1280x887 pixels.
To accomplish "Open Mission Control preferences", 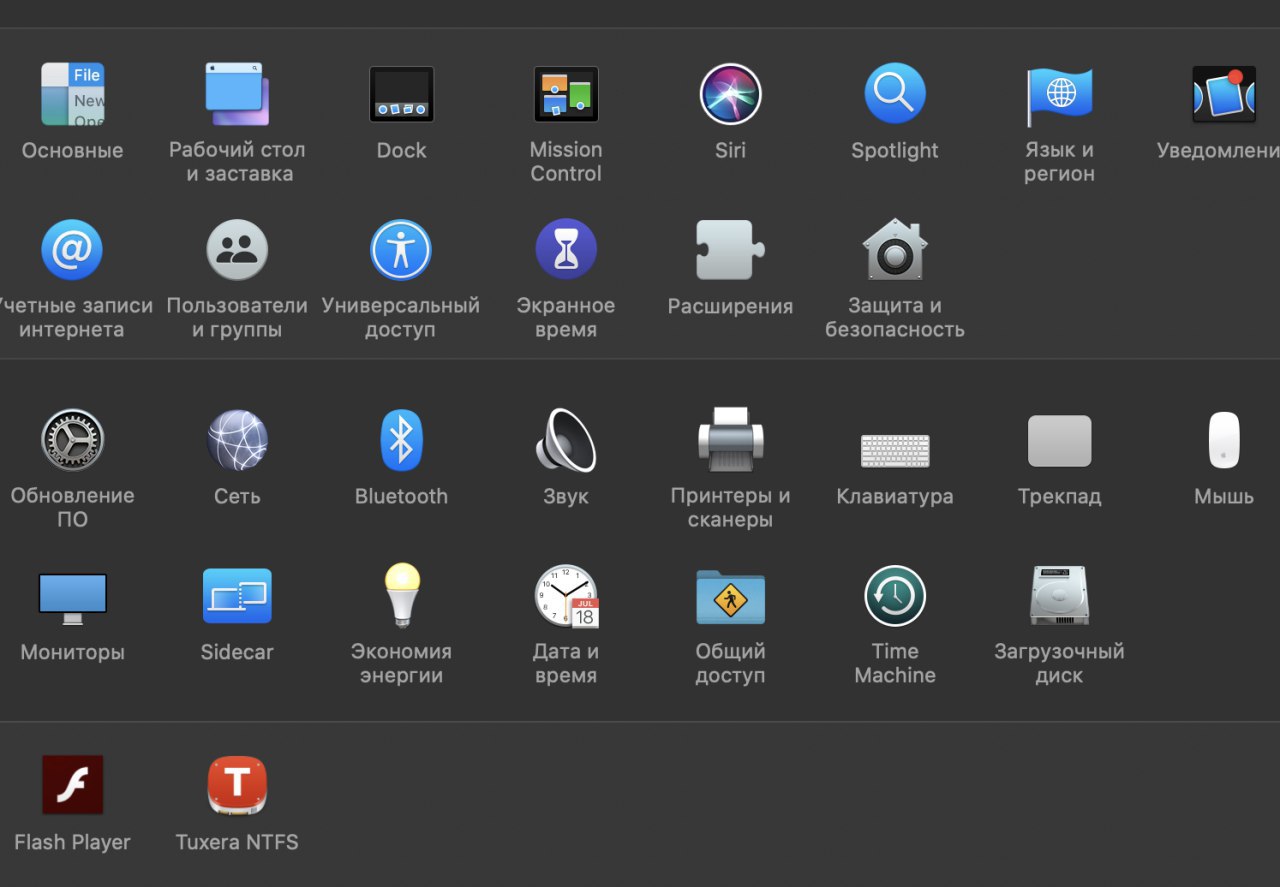I will coord(566,95).
